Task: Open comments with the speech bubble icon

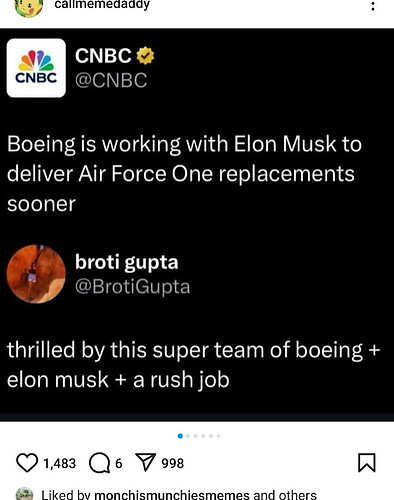Action: 99,463
